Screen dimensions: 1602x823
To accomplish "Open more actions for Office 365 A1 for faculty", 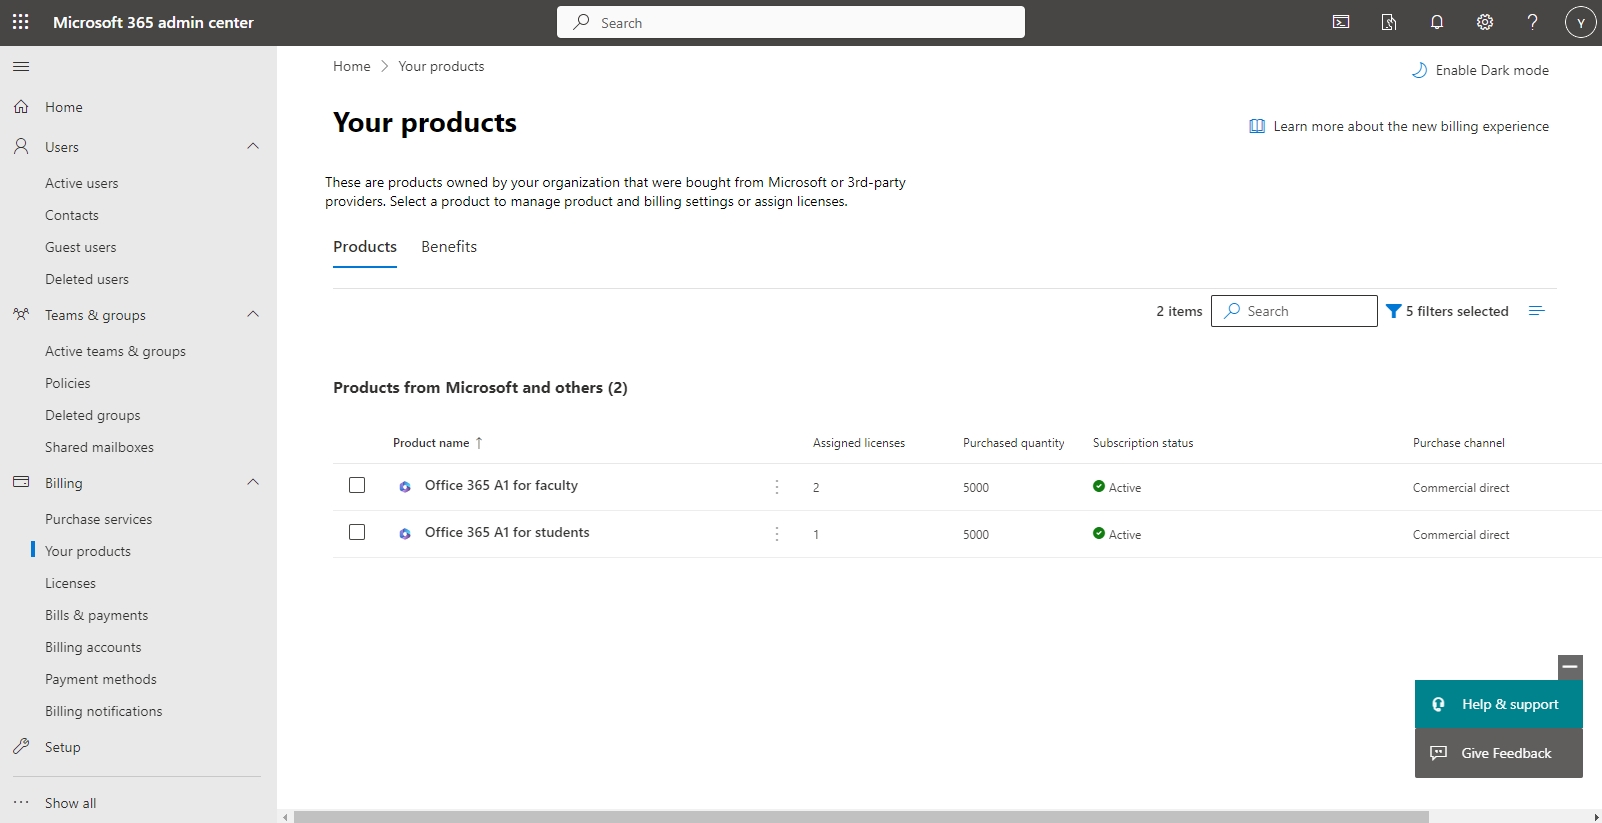I will click(777, 487).
